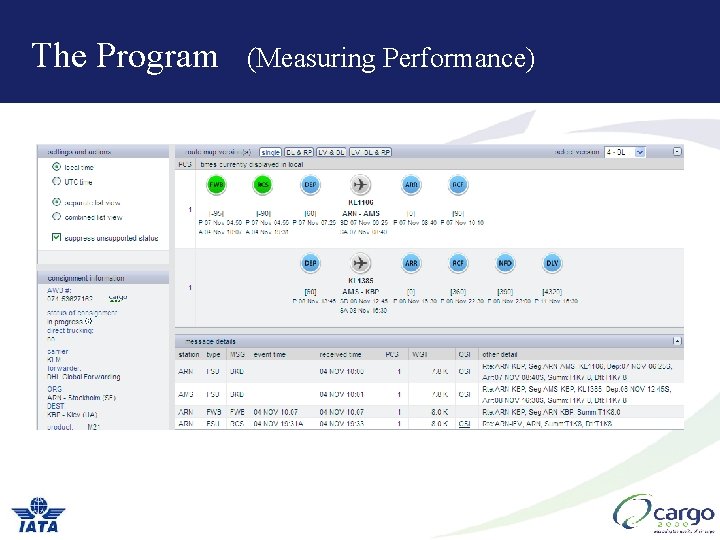This screenshot has width=720, height=540.
Task: Select the combined leg view option
Action: click(x=56, y=217)
